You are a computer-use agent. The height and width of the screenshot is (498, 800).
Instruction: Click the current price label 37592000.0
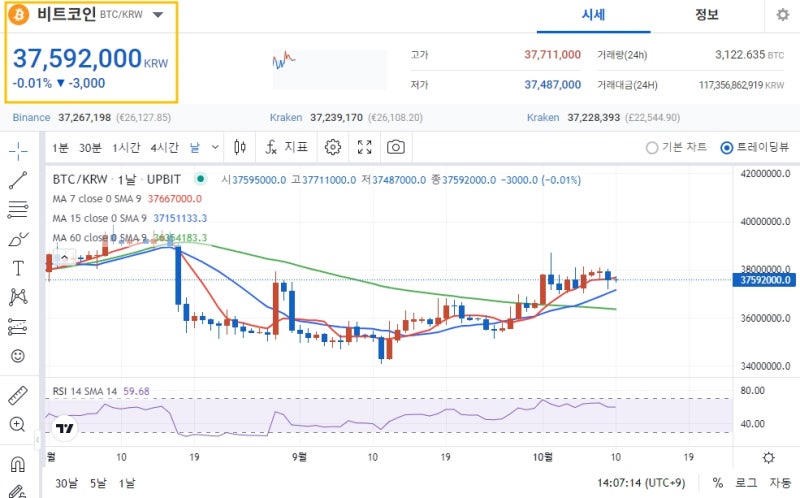click(765, 280)
